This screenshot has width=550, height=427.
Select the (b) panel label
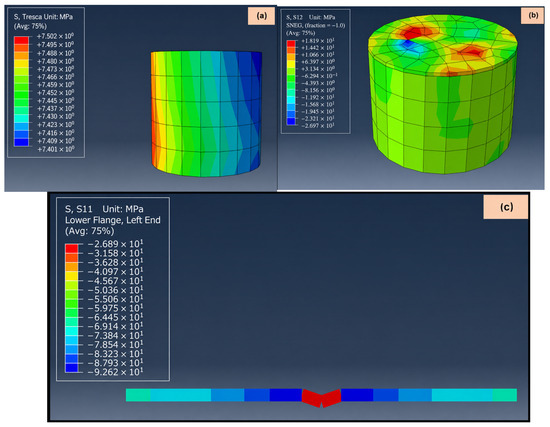click(x=533, y=16)
